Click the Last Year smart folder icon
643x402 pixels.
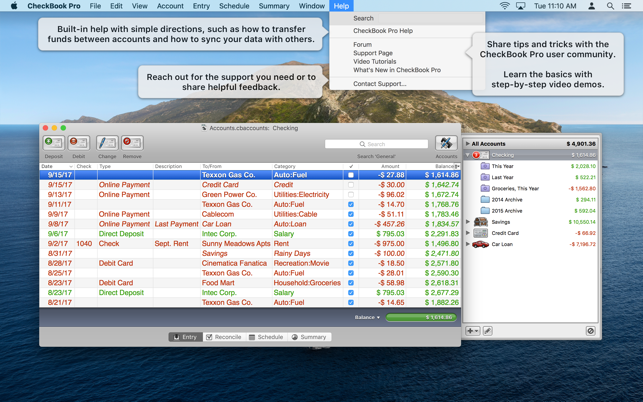coord(485,177)
